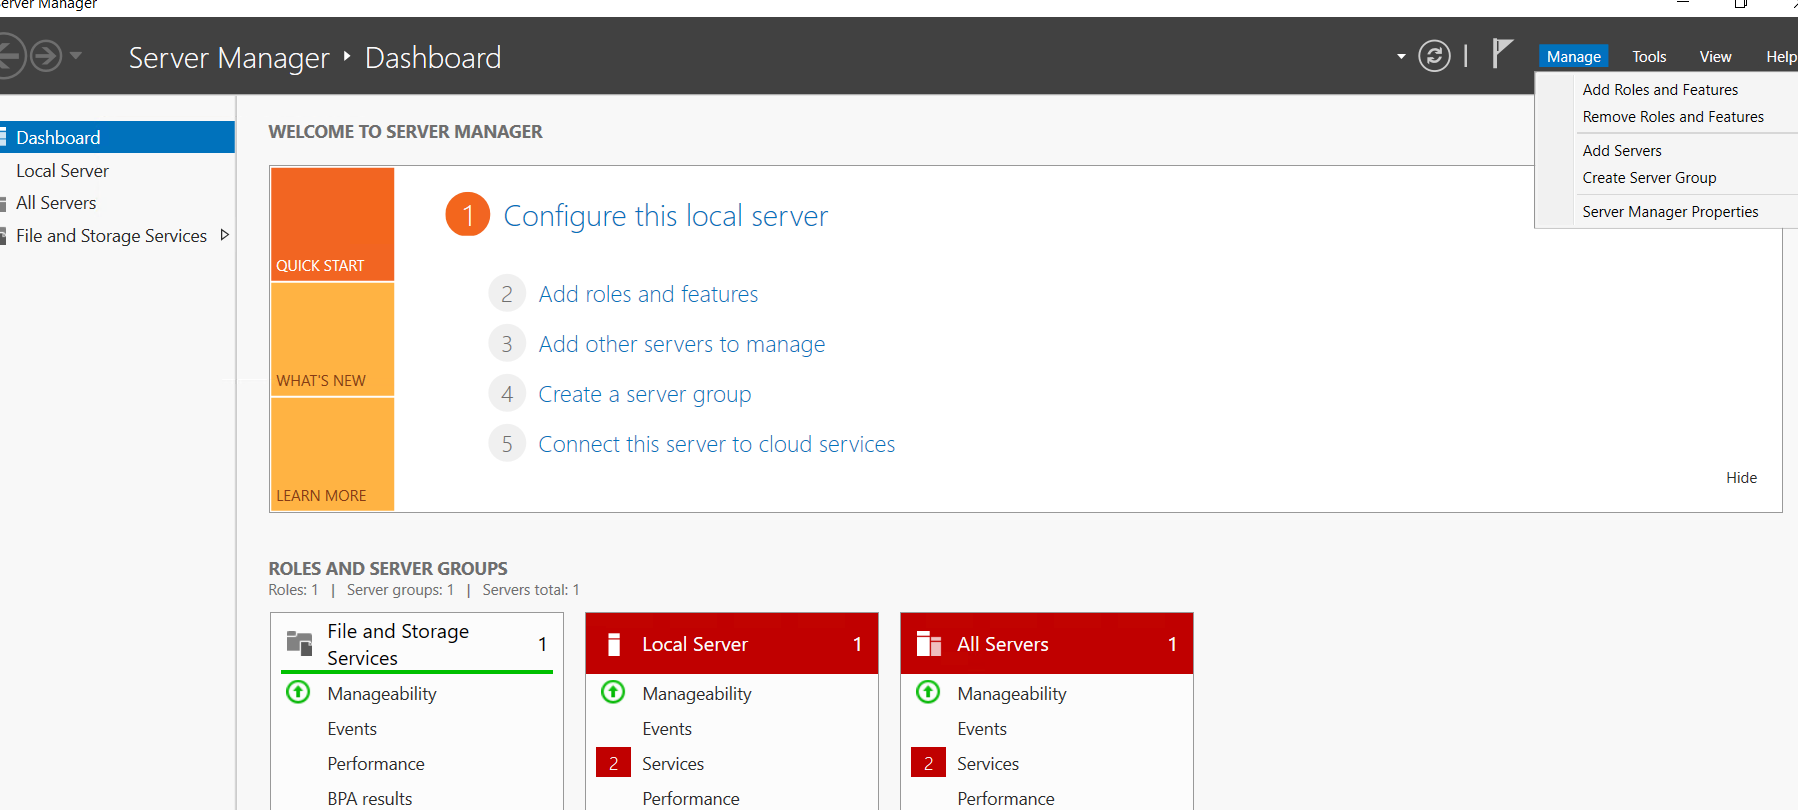Open the Manage menu
The height and width of the screenshot is (810, 1798).
point(1573,57)
